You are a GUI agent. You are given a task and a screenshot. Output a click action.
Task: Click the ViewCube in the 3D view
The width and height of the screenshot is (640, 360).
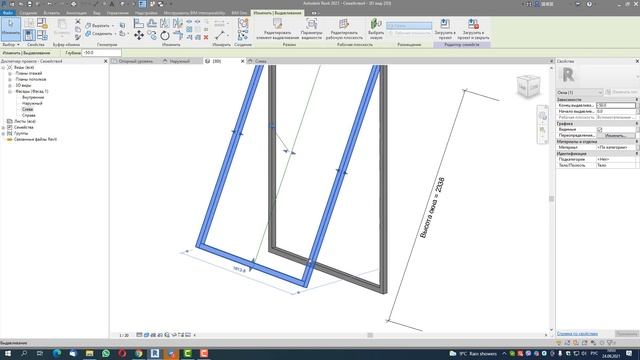(x=528, y=86)
